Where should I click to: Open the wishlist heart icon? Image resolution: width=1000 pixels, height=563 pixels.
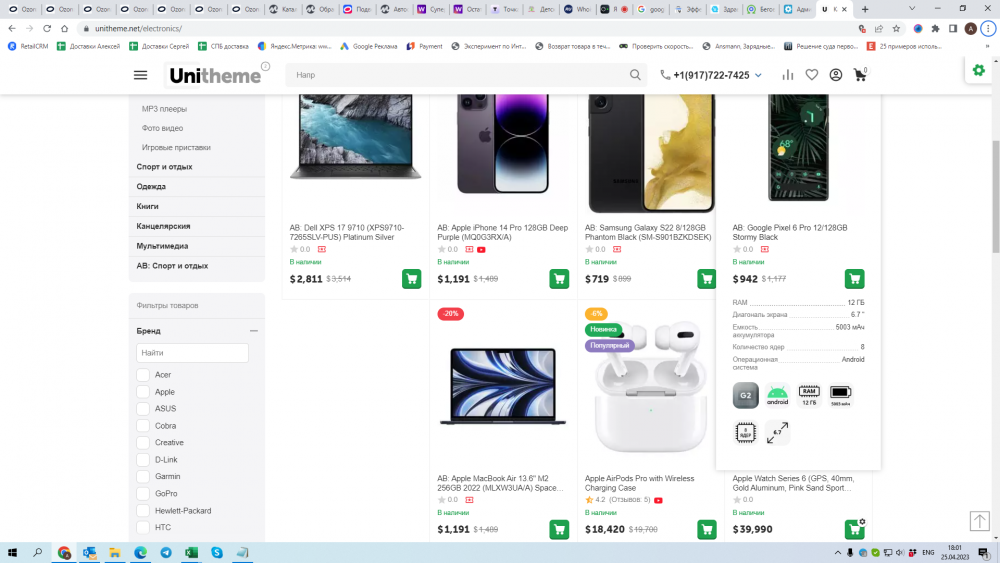pyautogui.click(x=812, y=75)
